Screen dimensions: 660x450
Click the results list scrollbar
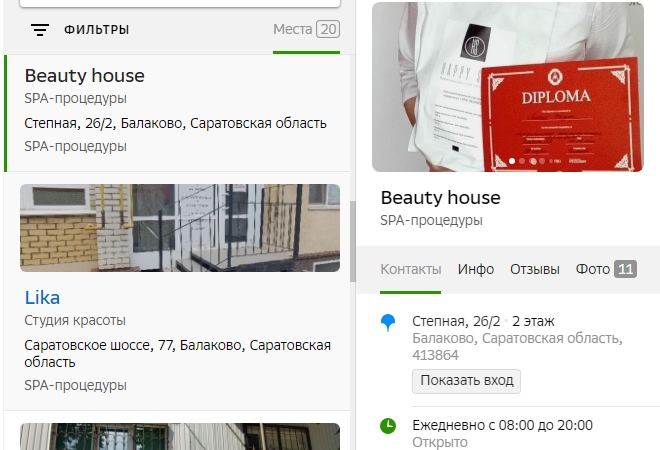[352, 240]
